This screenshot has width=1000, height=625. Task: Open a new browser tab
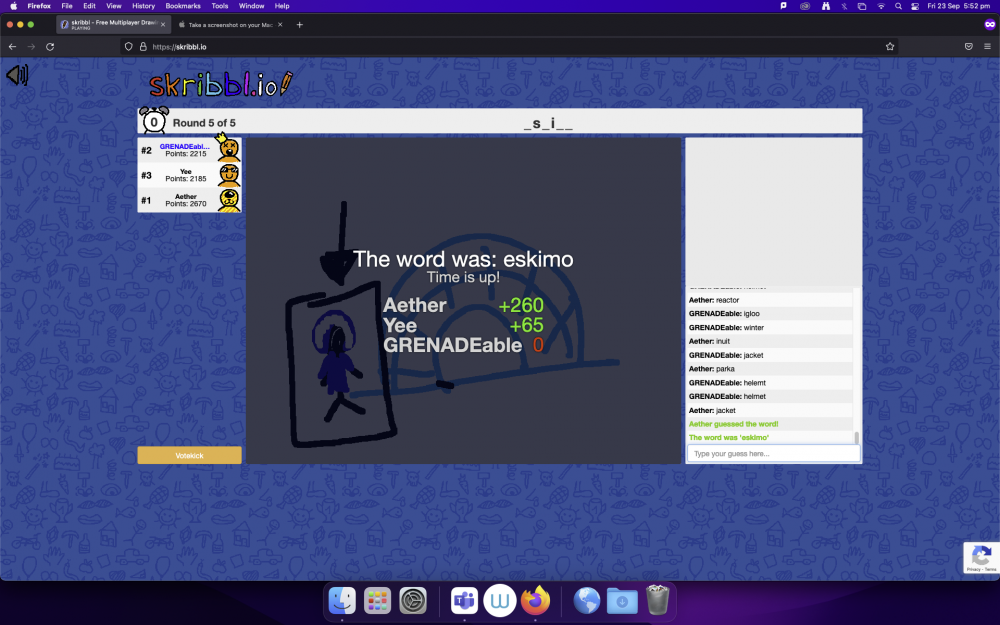[x=300, y=24]
